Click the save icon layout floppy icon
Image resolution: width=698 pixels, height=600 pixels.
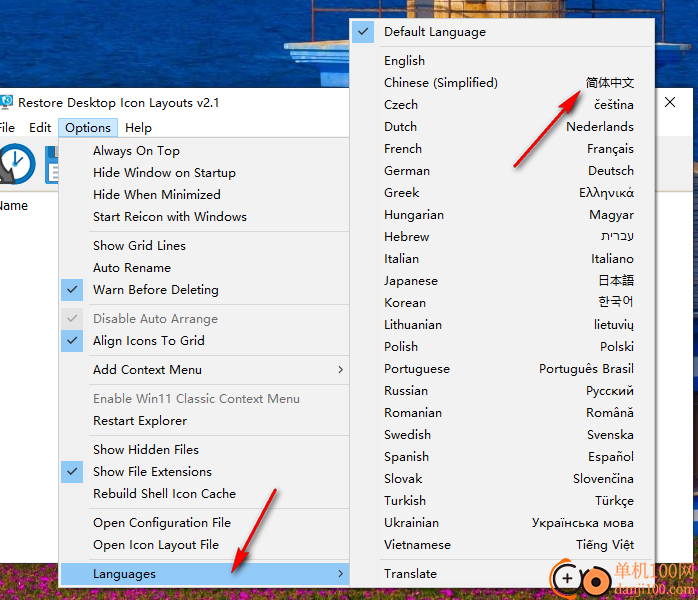[x=52, y=166]
